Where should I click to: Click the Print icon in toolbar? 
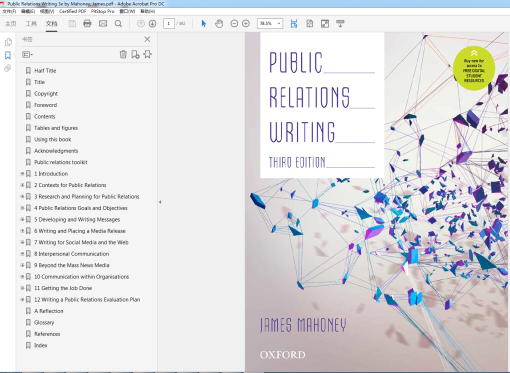coord(87,24)
